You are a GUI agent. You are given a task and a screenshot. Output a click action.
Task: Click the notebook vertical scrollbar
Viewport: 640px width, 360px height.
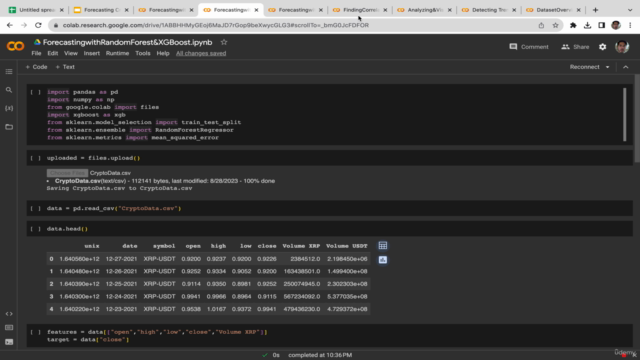tap(637, 118)
